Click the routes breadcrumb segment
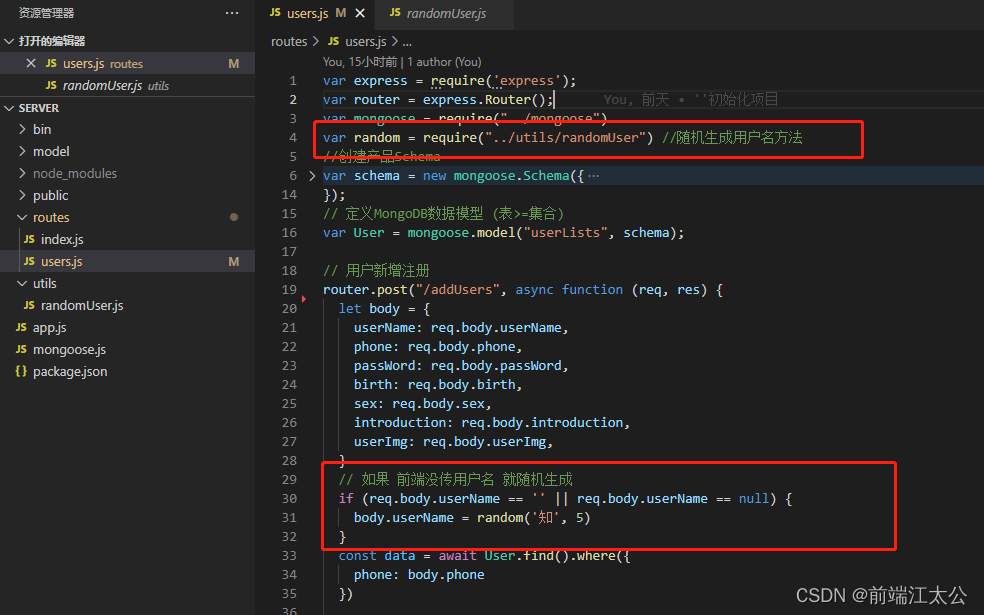Screen dimensions: 984x615 coord(289,41)
